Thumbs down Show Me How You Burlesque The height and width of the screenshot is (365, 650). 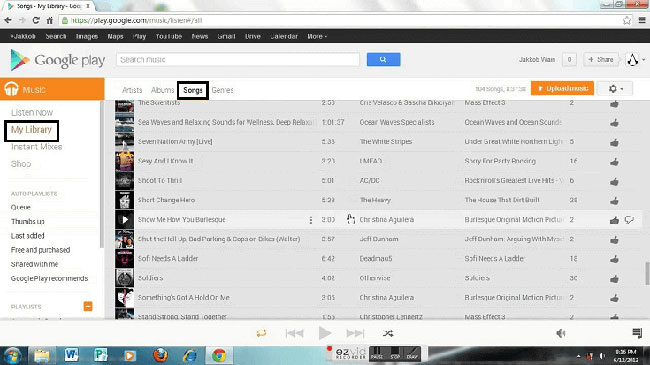(x=629, y=220)
